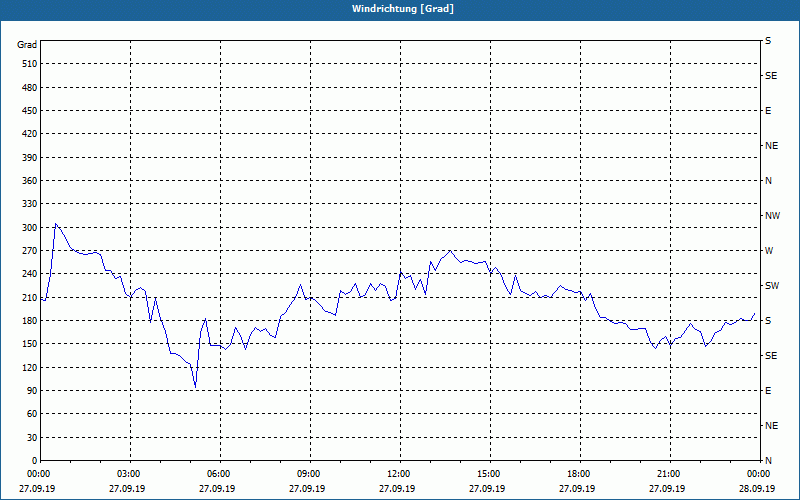
Task: Select the 480 y-axis label
Action: pos(30,88)
